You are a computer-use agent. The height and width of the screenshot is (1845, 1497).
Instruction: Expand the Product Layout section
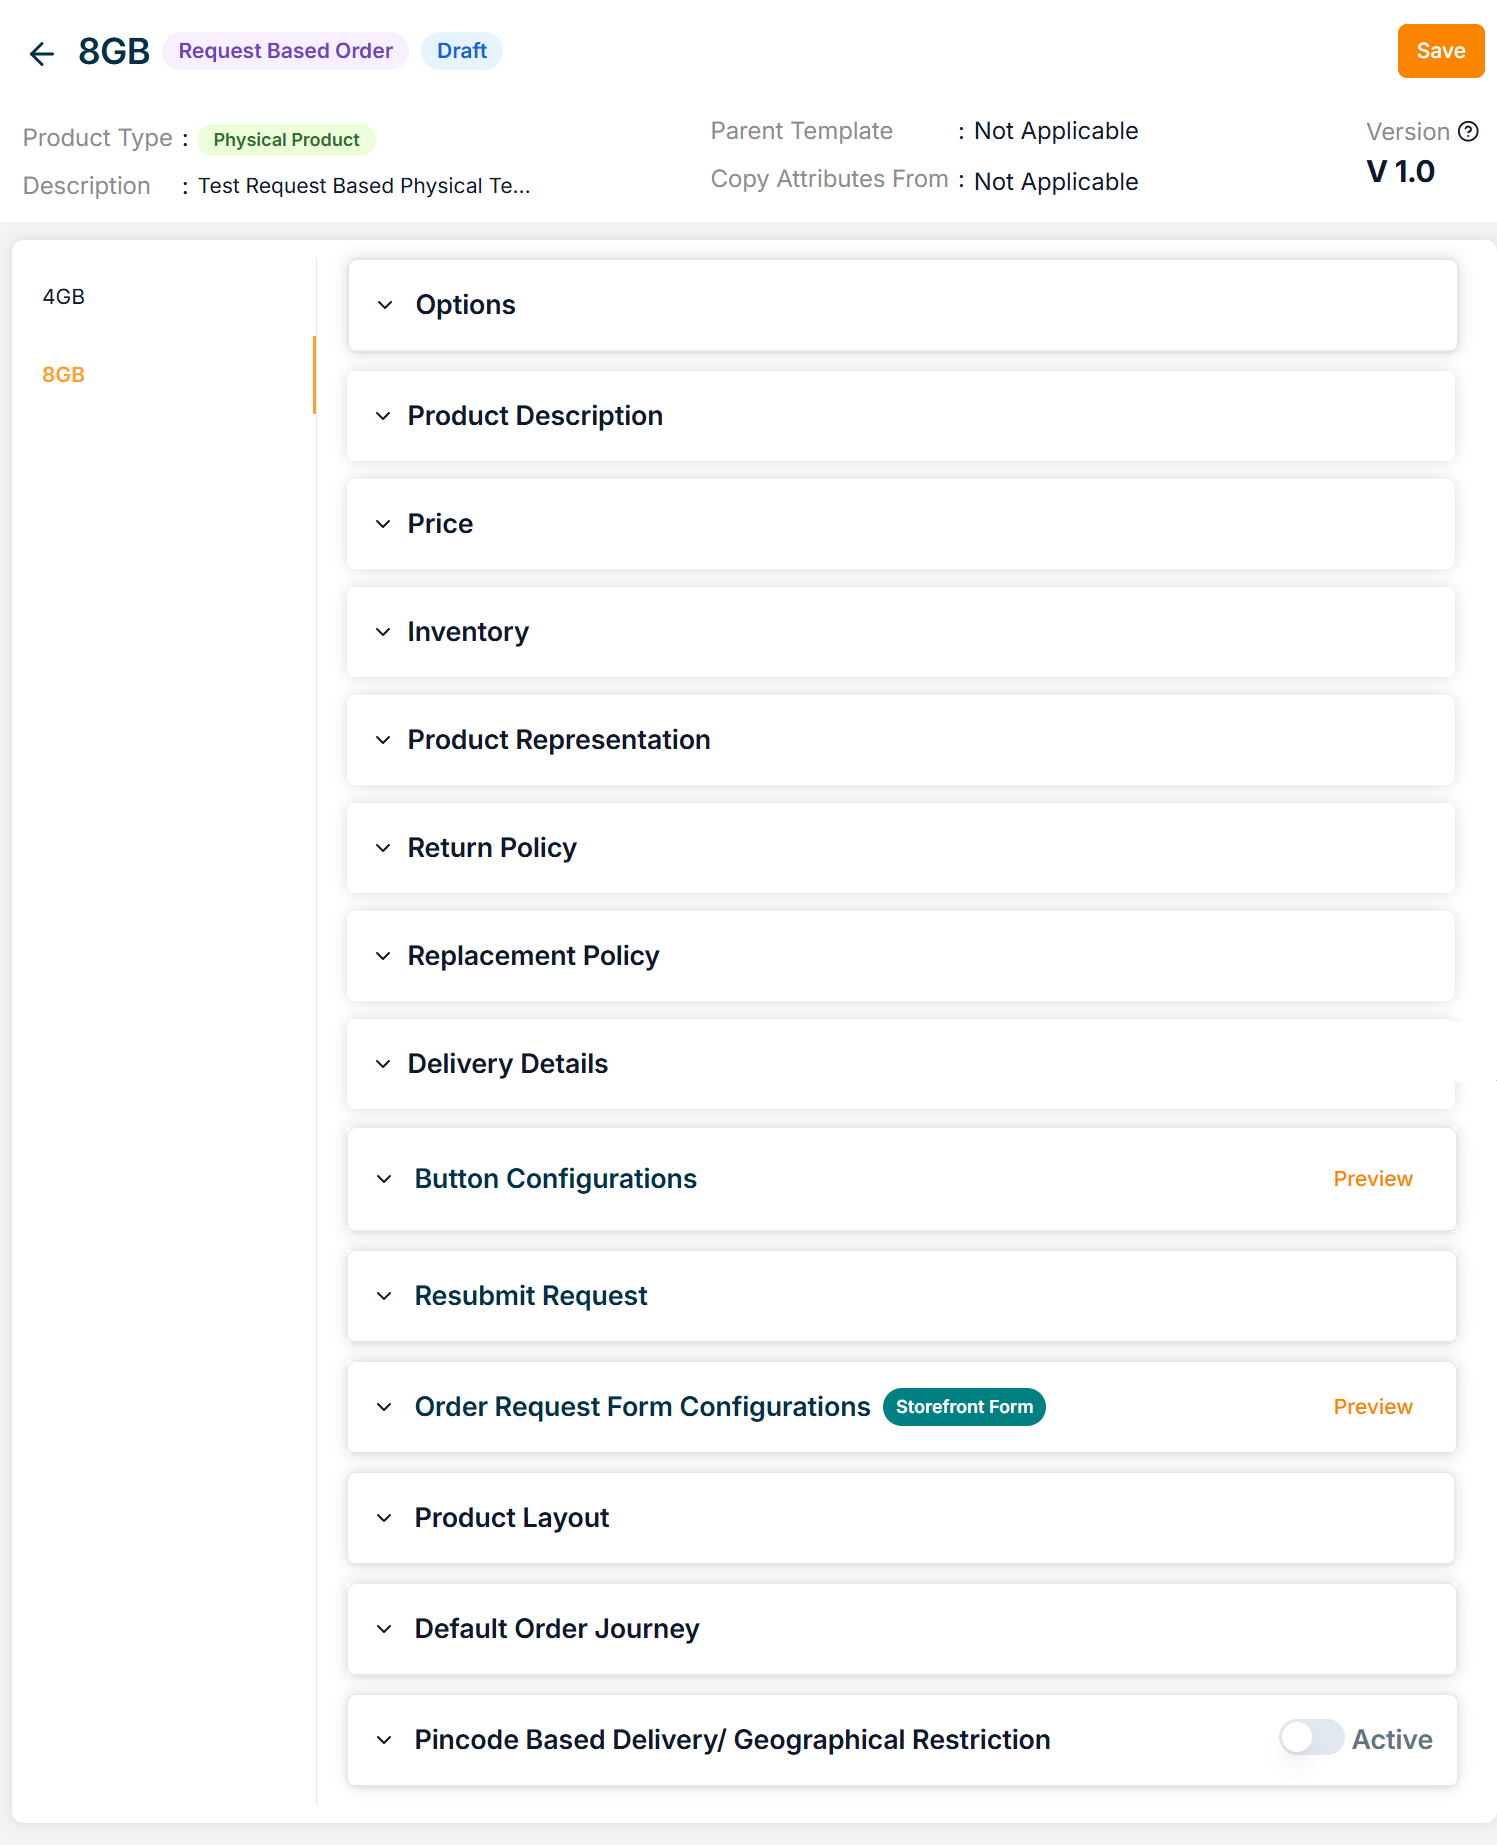(x=511, y=1518)
